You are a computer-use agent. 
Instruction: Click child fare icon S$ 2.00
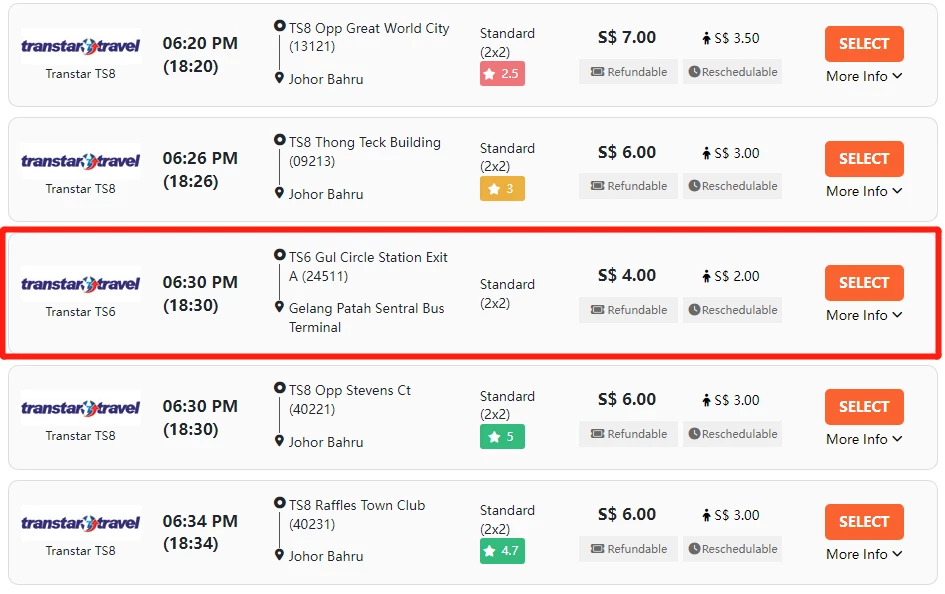tap(706, 277)
